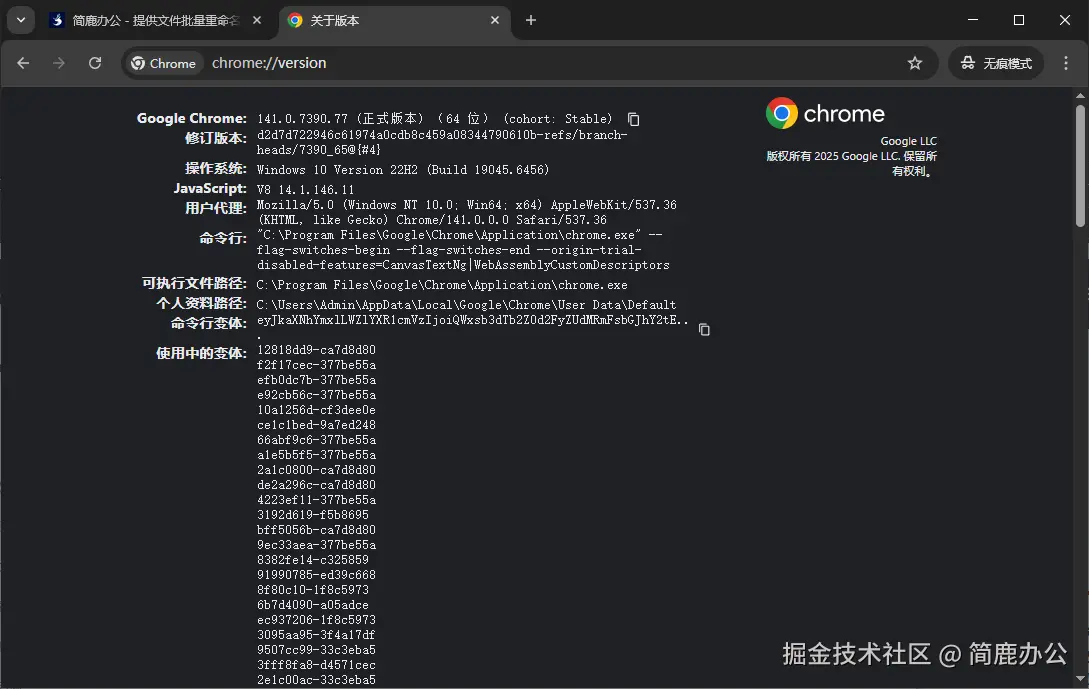Open the Chrome three-dot menu
This screenshot has height=689, width=1089.
(x=1066, y=63)
